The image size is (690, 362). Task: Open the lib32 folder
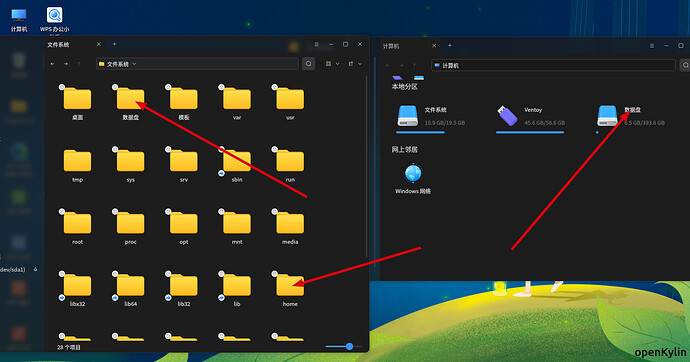pyautogui.click(x=184, y=285)
